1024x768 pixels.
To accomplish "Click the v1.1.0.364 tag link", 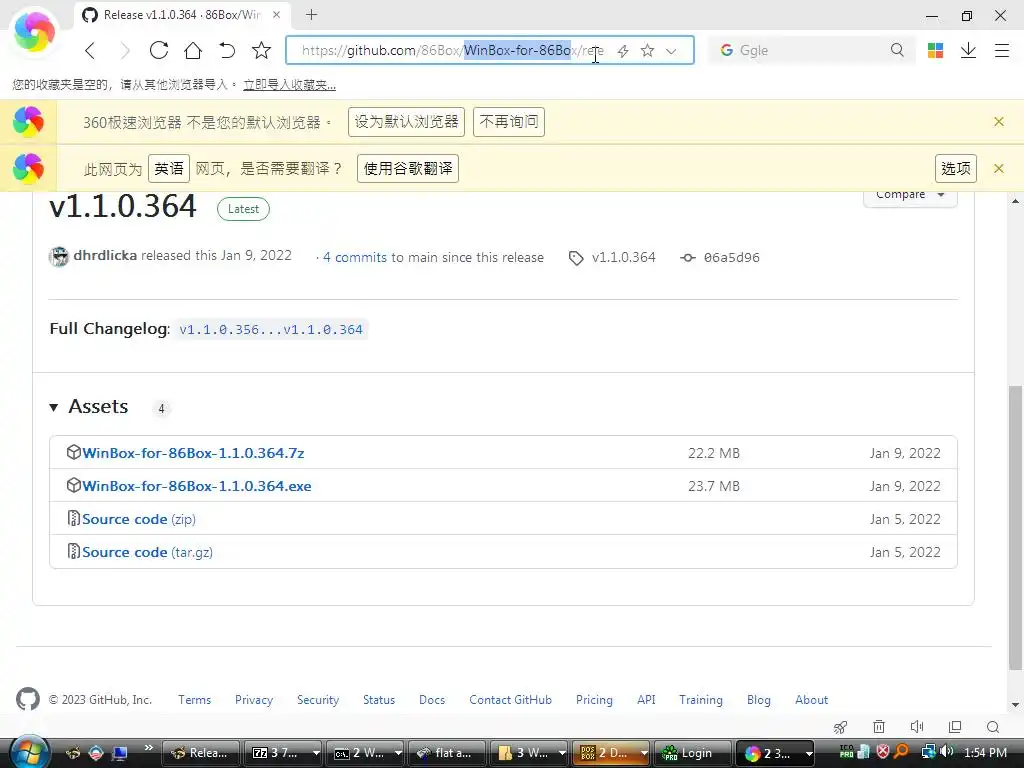I will pyautogui.click(x=623, y=257).
